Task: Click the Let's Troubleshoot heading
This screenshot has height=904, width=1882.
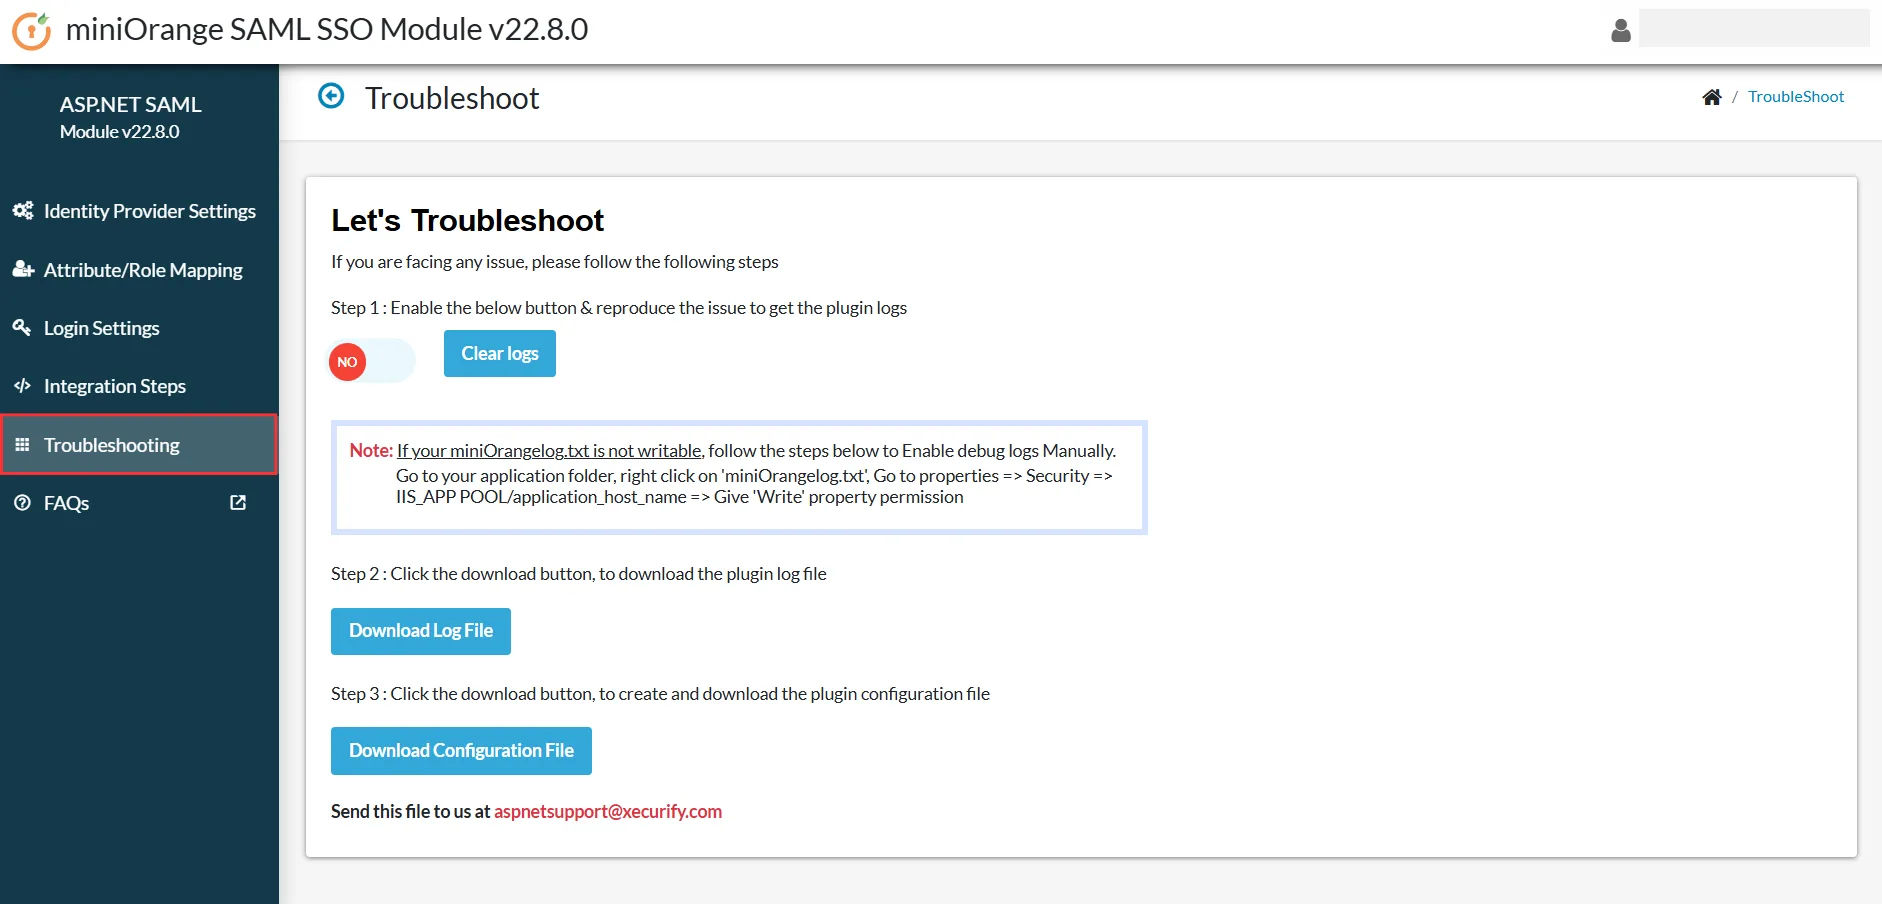Action: pyautogui.click(x=468, y=220)
